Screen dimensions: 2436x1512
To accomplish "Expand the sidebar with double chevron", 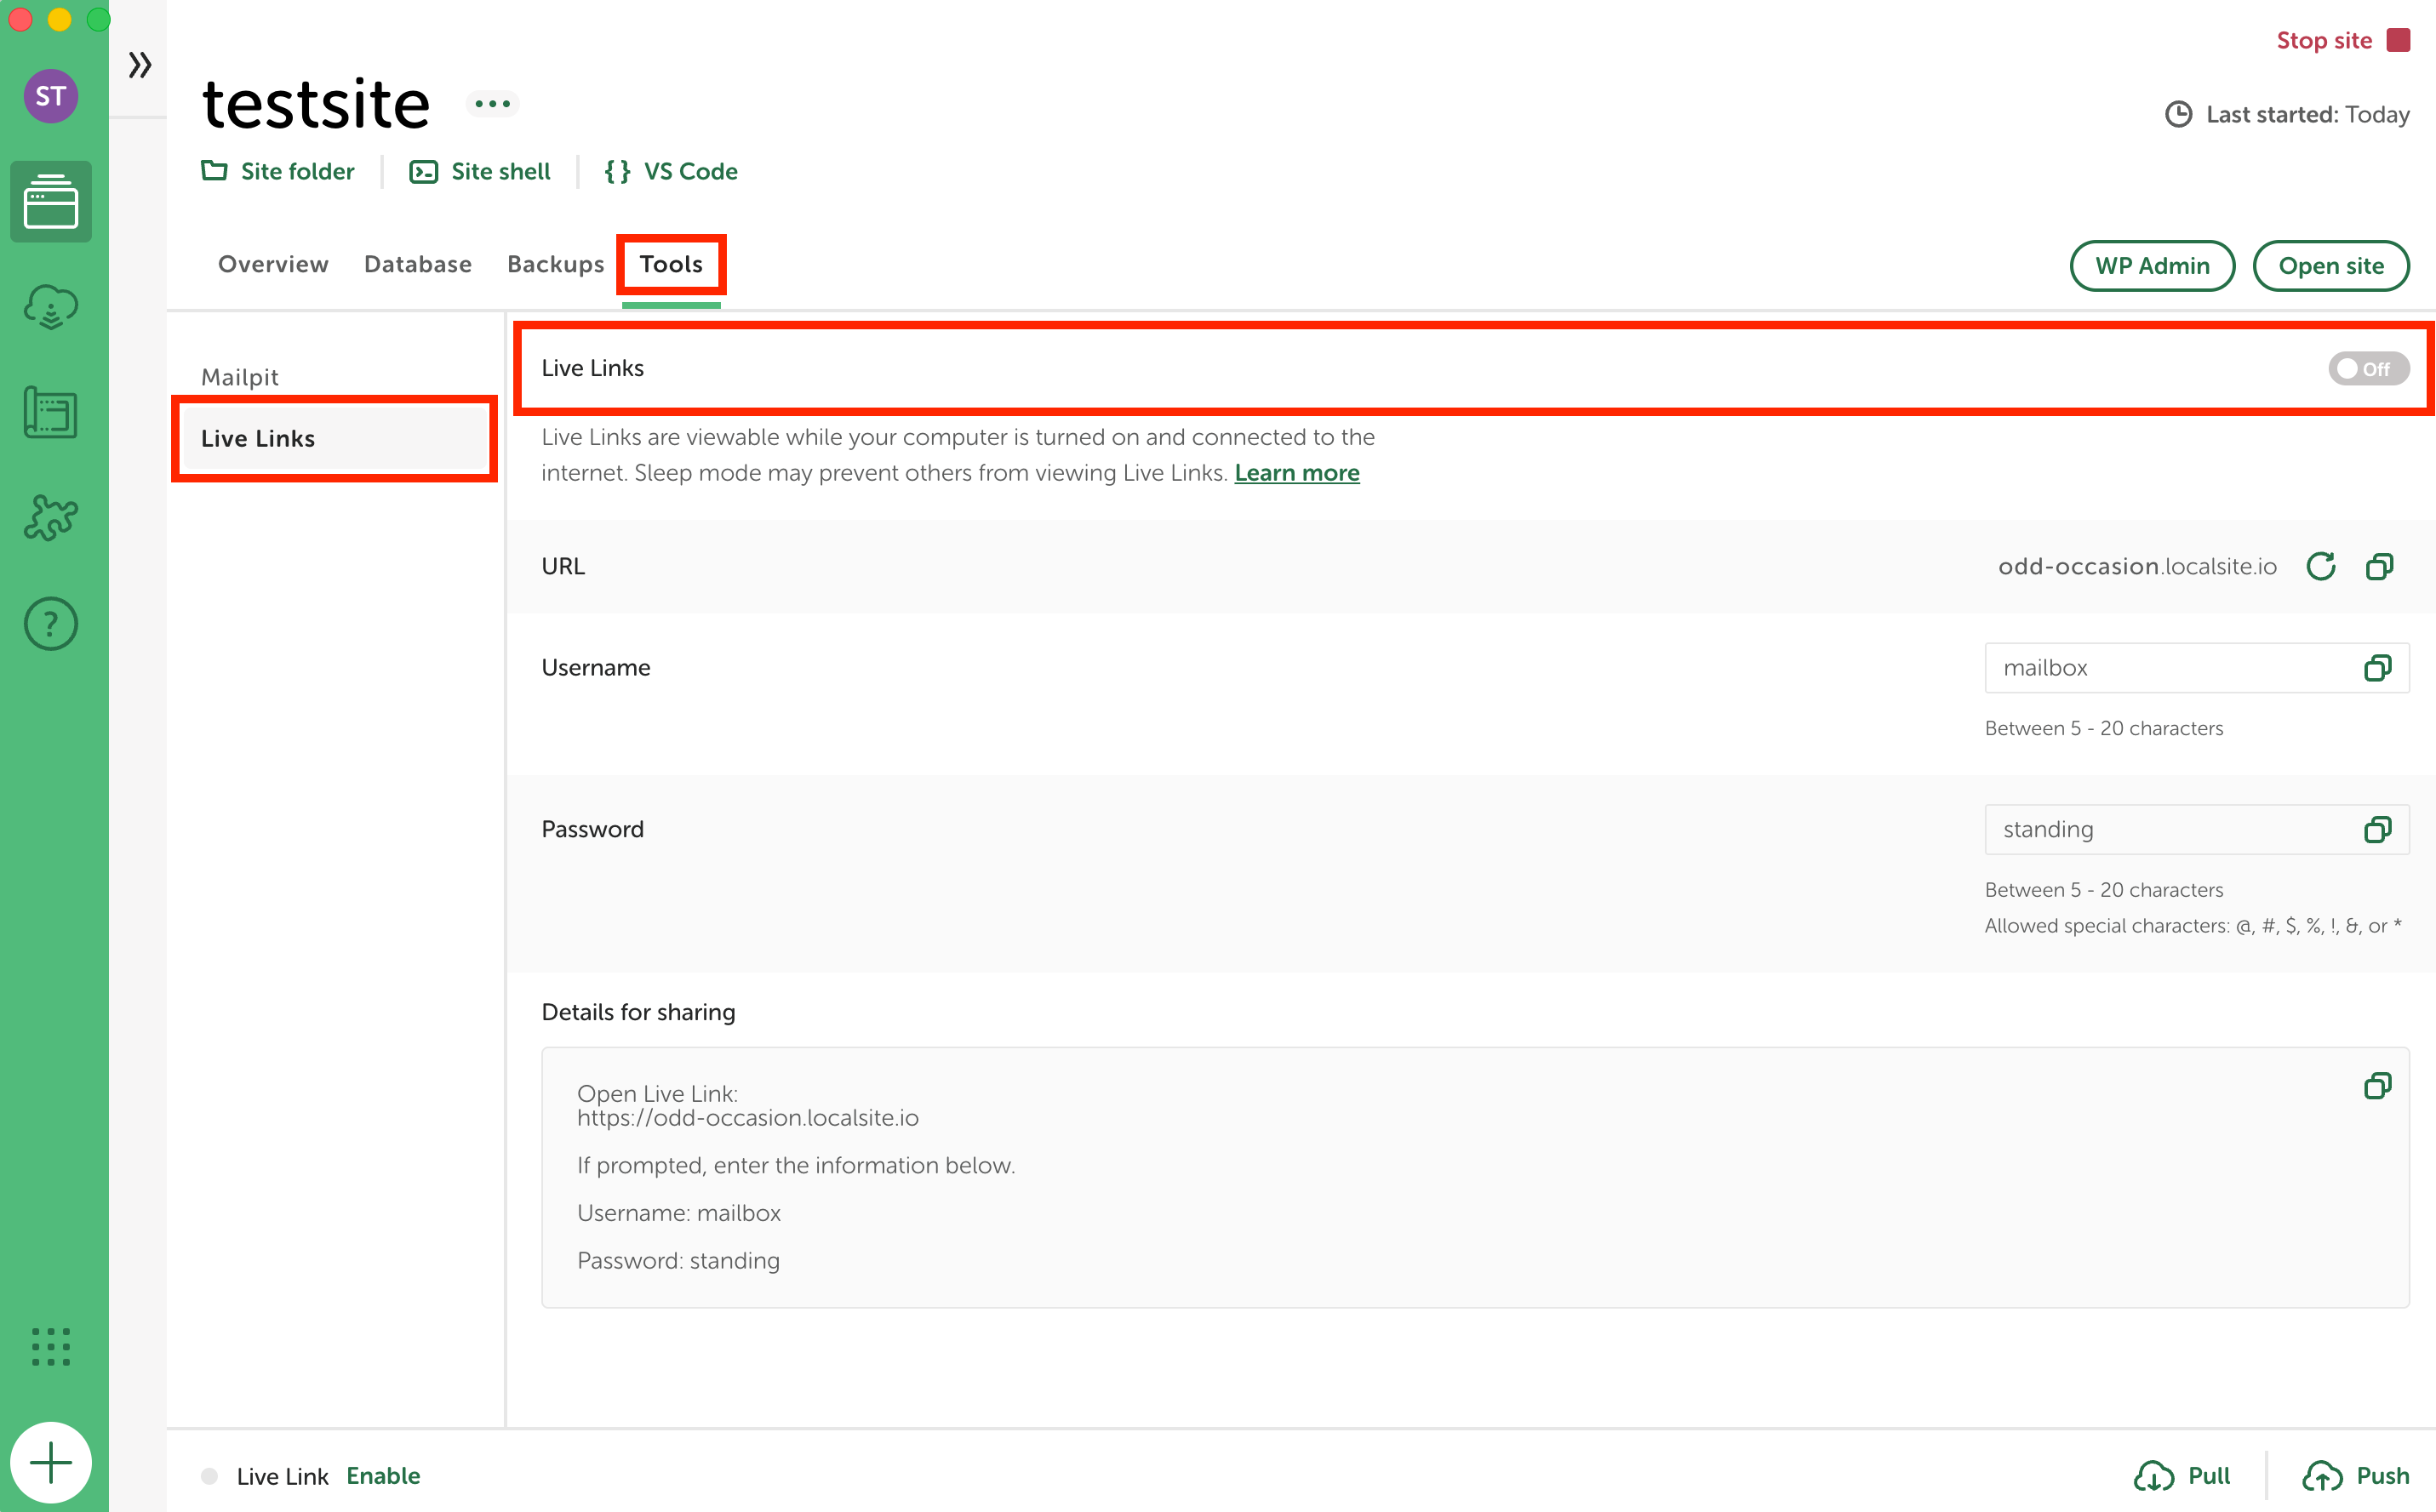I will (140, 66).
